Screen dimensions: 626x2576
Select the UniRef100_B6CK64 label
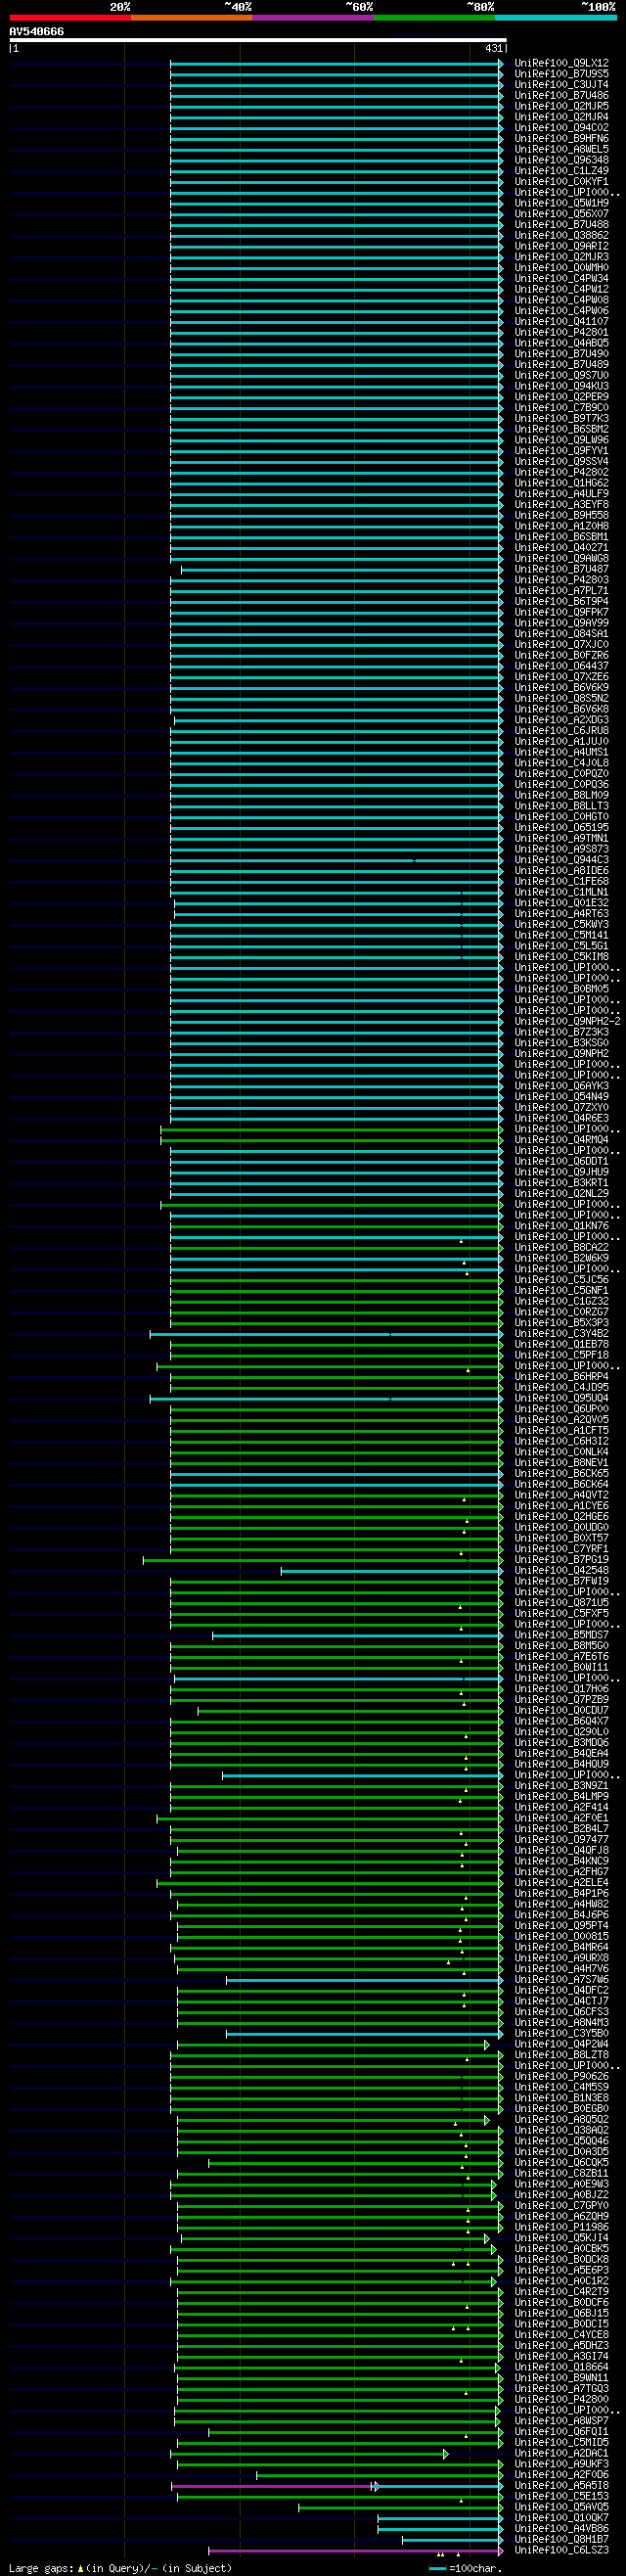pyautogui.click(x=562, y=1485)
